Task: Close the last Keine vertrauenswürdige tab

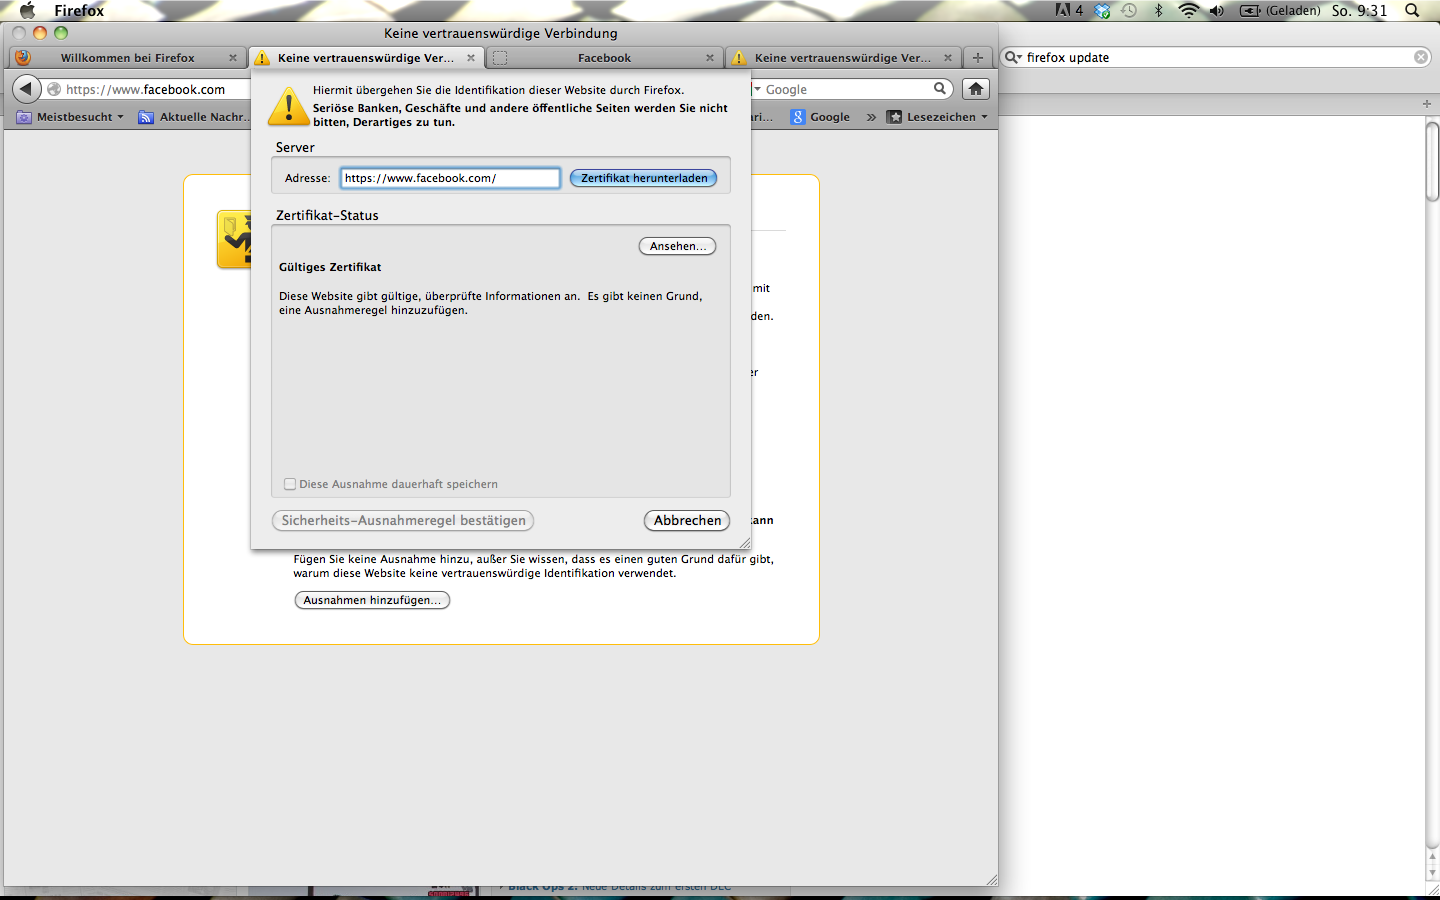Action: tap(948, 58)
